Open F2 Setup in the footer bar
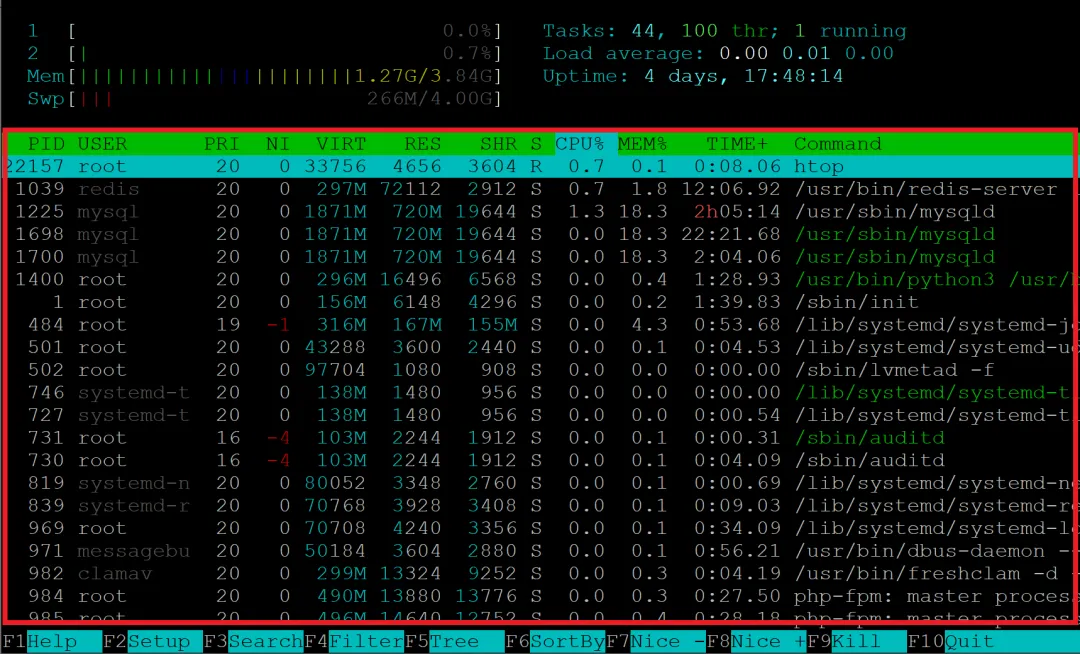 (152, 642)
